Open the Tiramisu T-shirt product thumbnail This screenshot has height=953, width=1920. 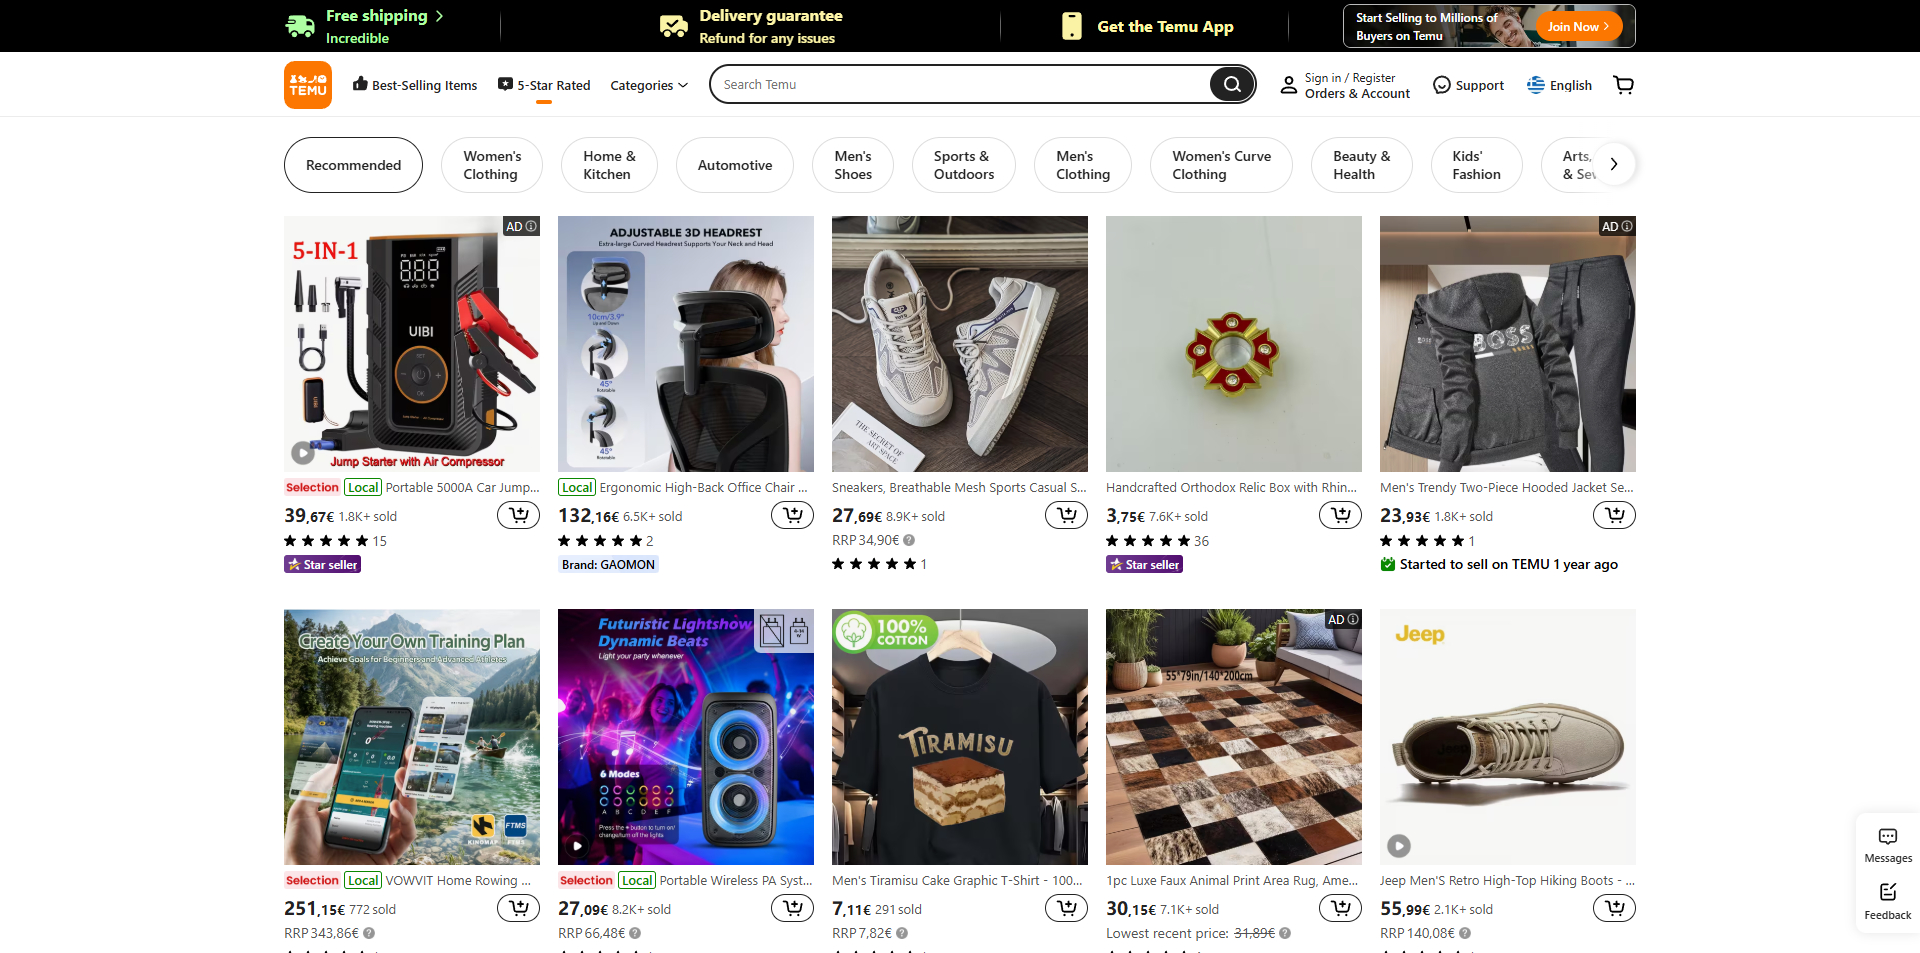960,737
